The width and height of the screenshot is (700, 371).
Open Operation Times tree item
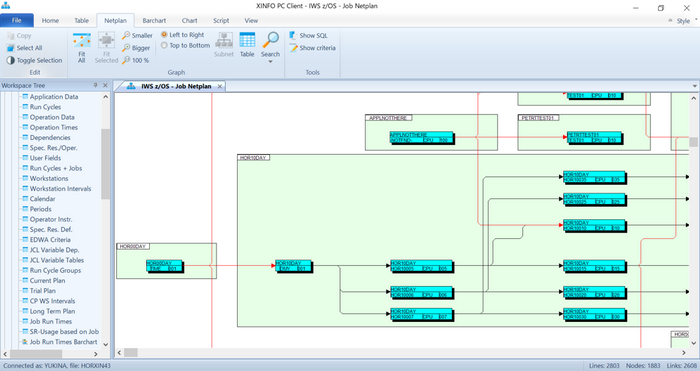54,127
